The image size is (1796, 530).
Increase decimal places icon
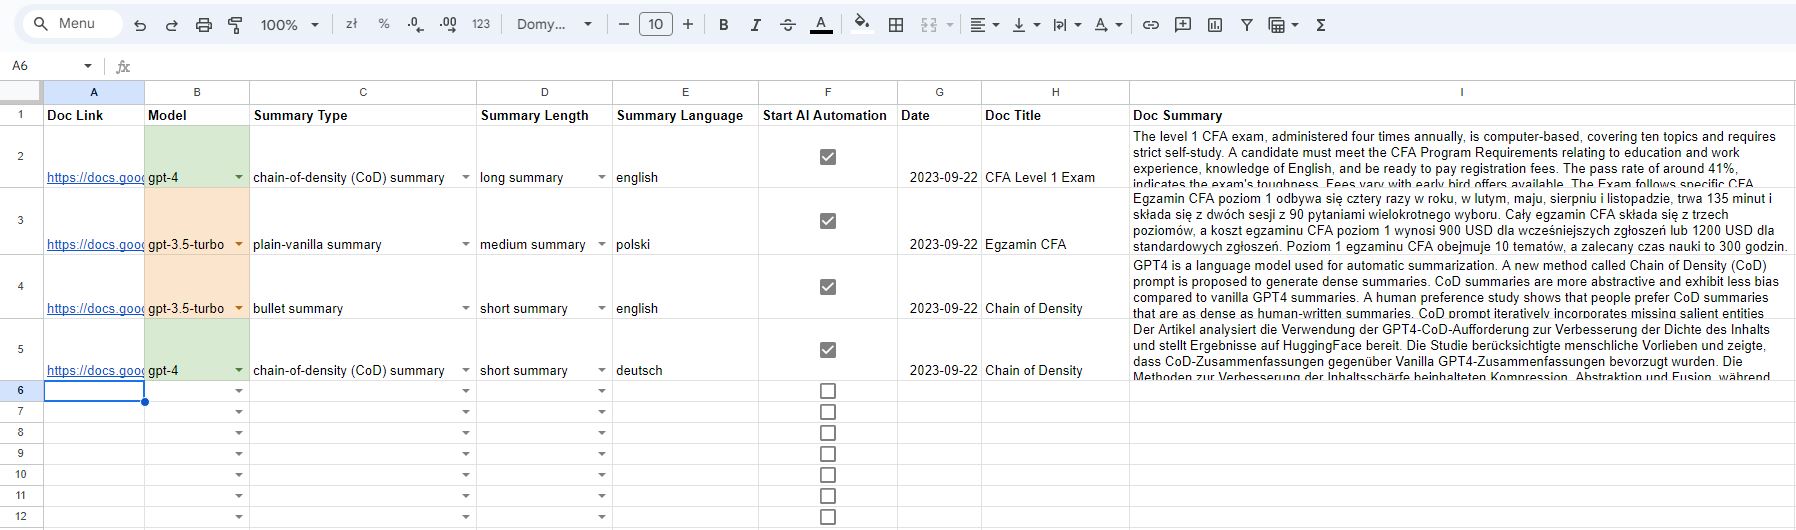point(448,24)
